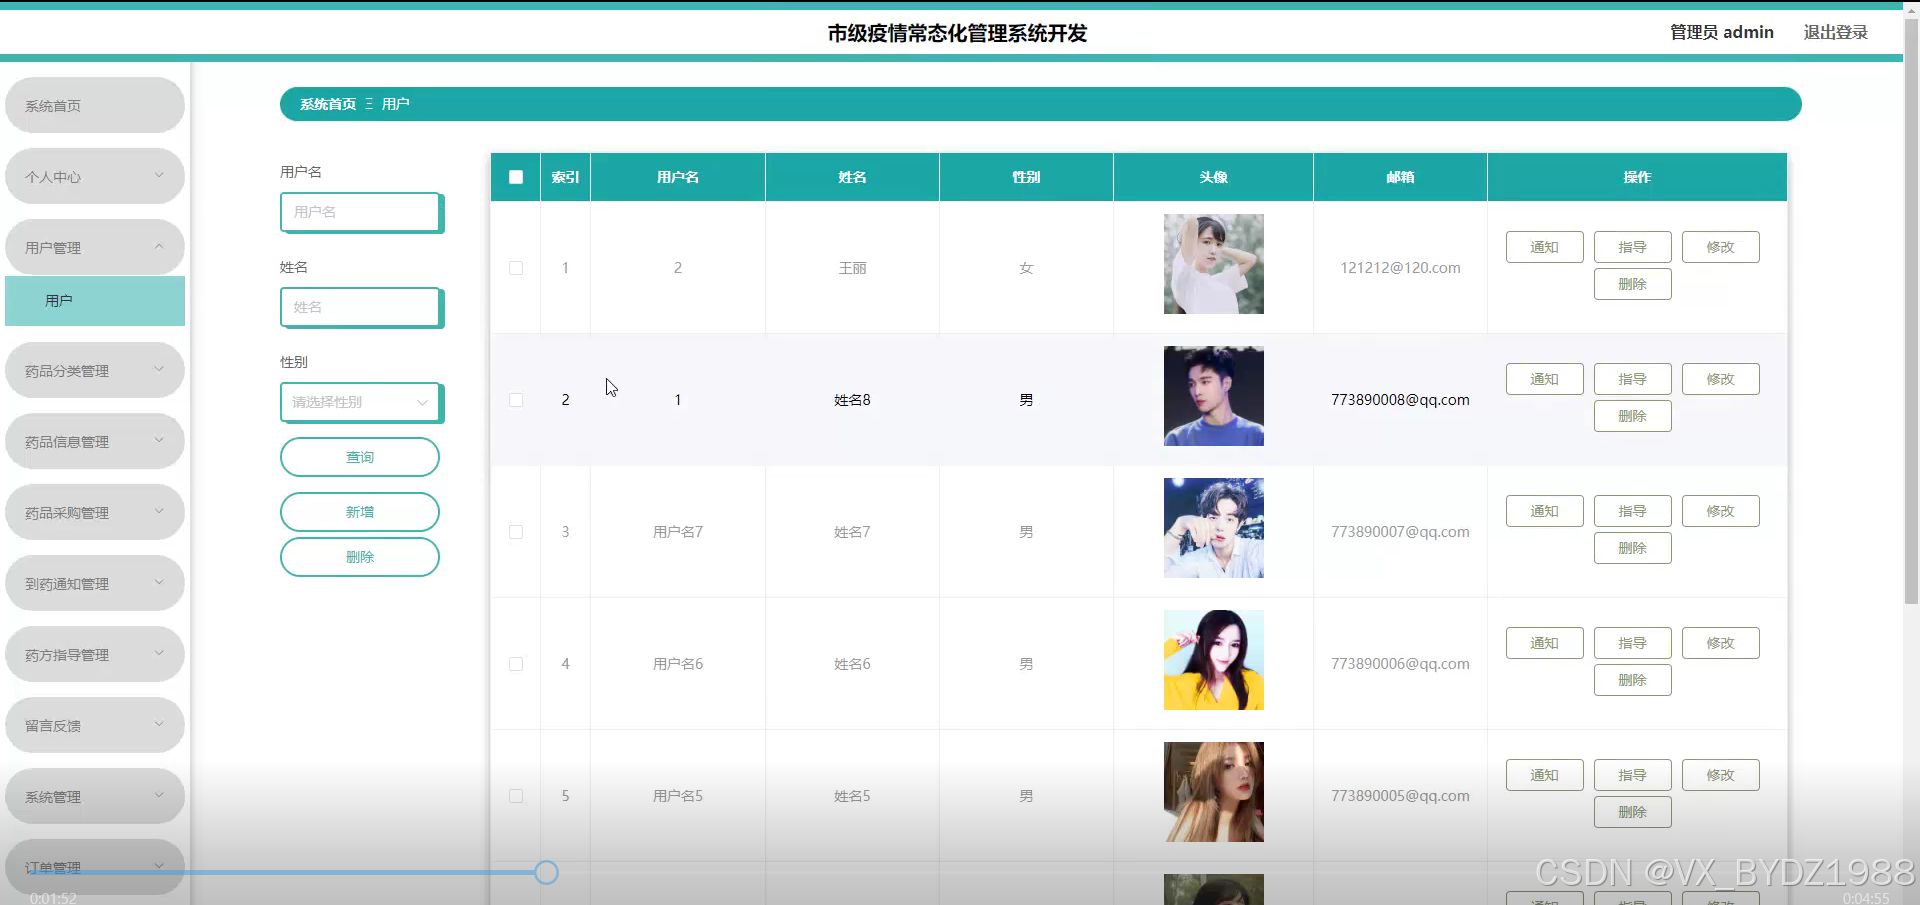Click 通知 for the 用户名7 row

tap(1544, 511)
